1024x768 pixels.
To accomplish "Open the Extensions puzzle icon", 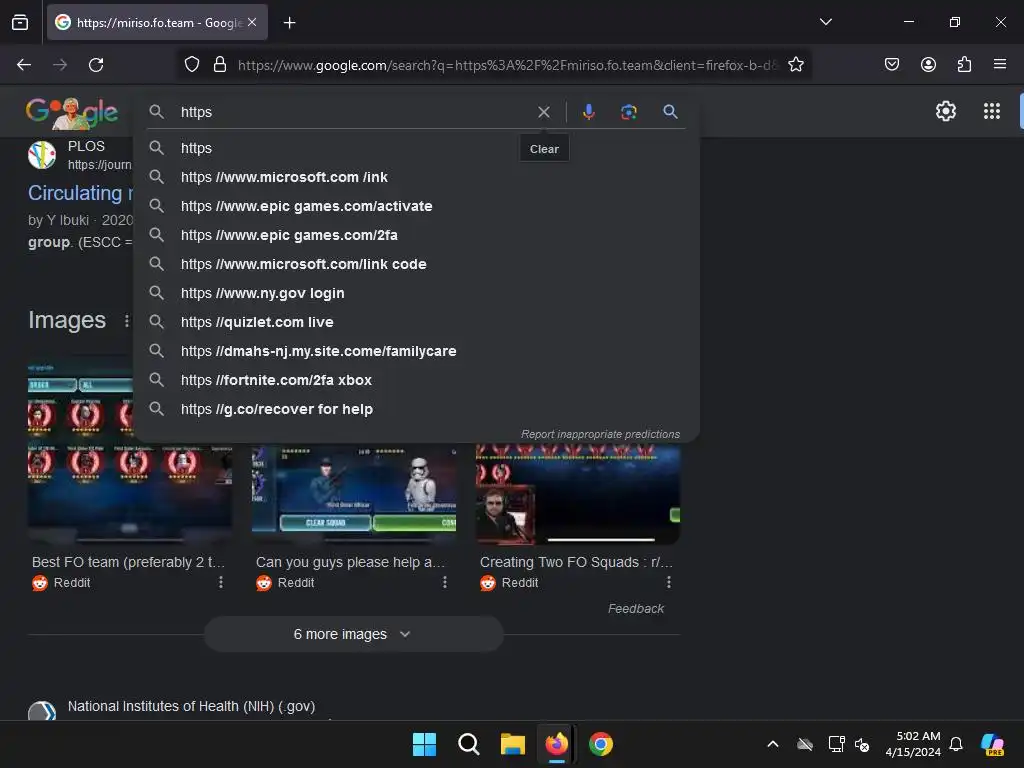I will [x=964, y=64].
